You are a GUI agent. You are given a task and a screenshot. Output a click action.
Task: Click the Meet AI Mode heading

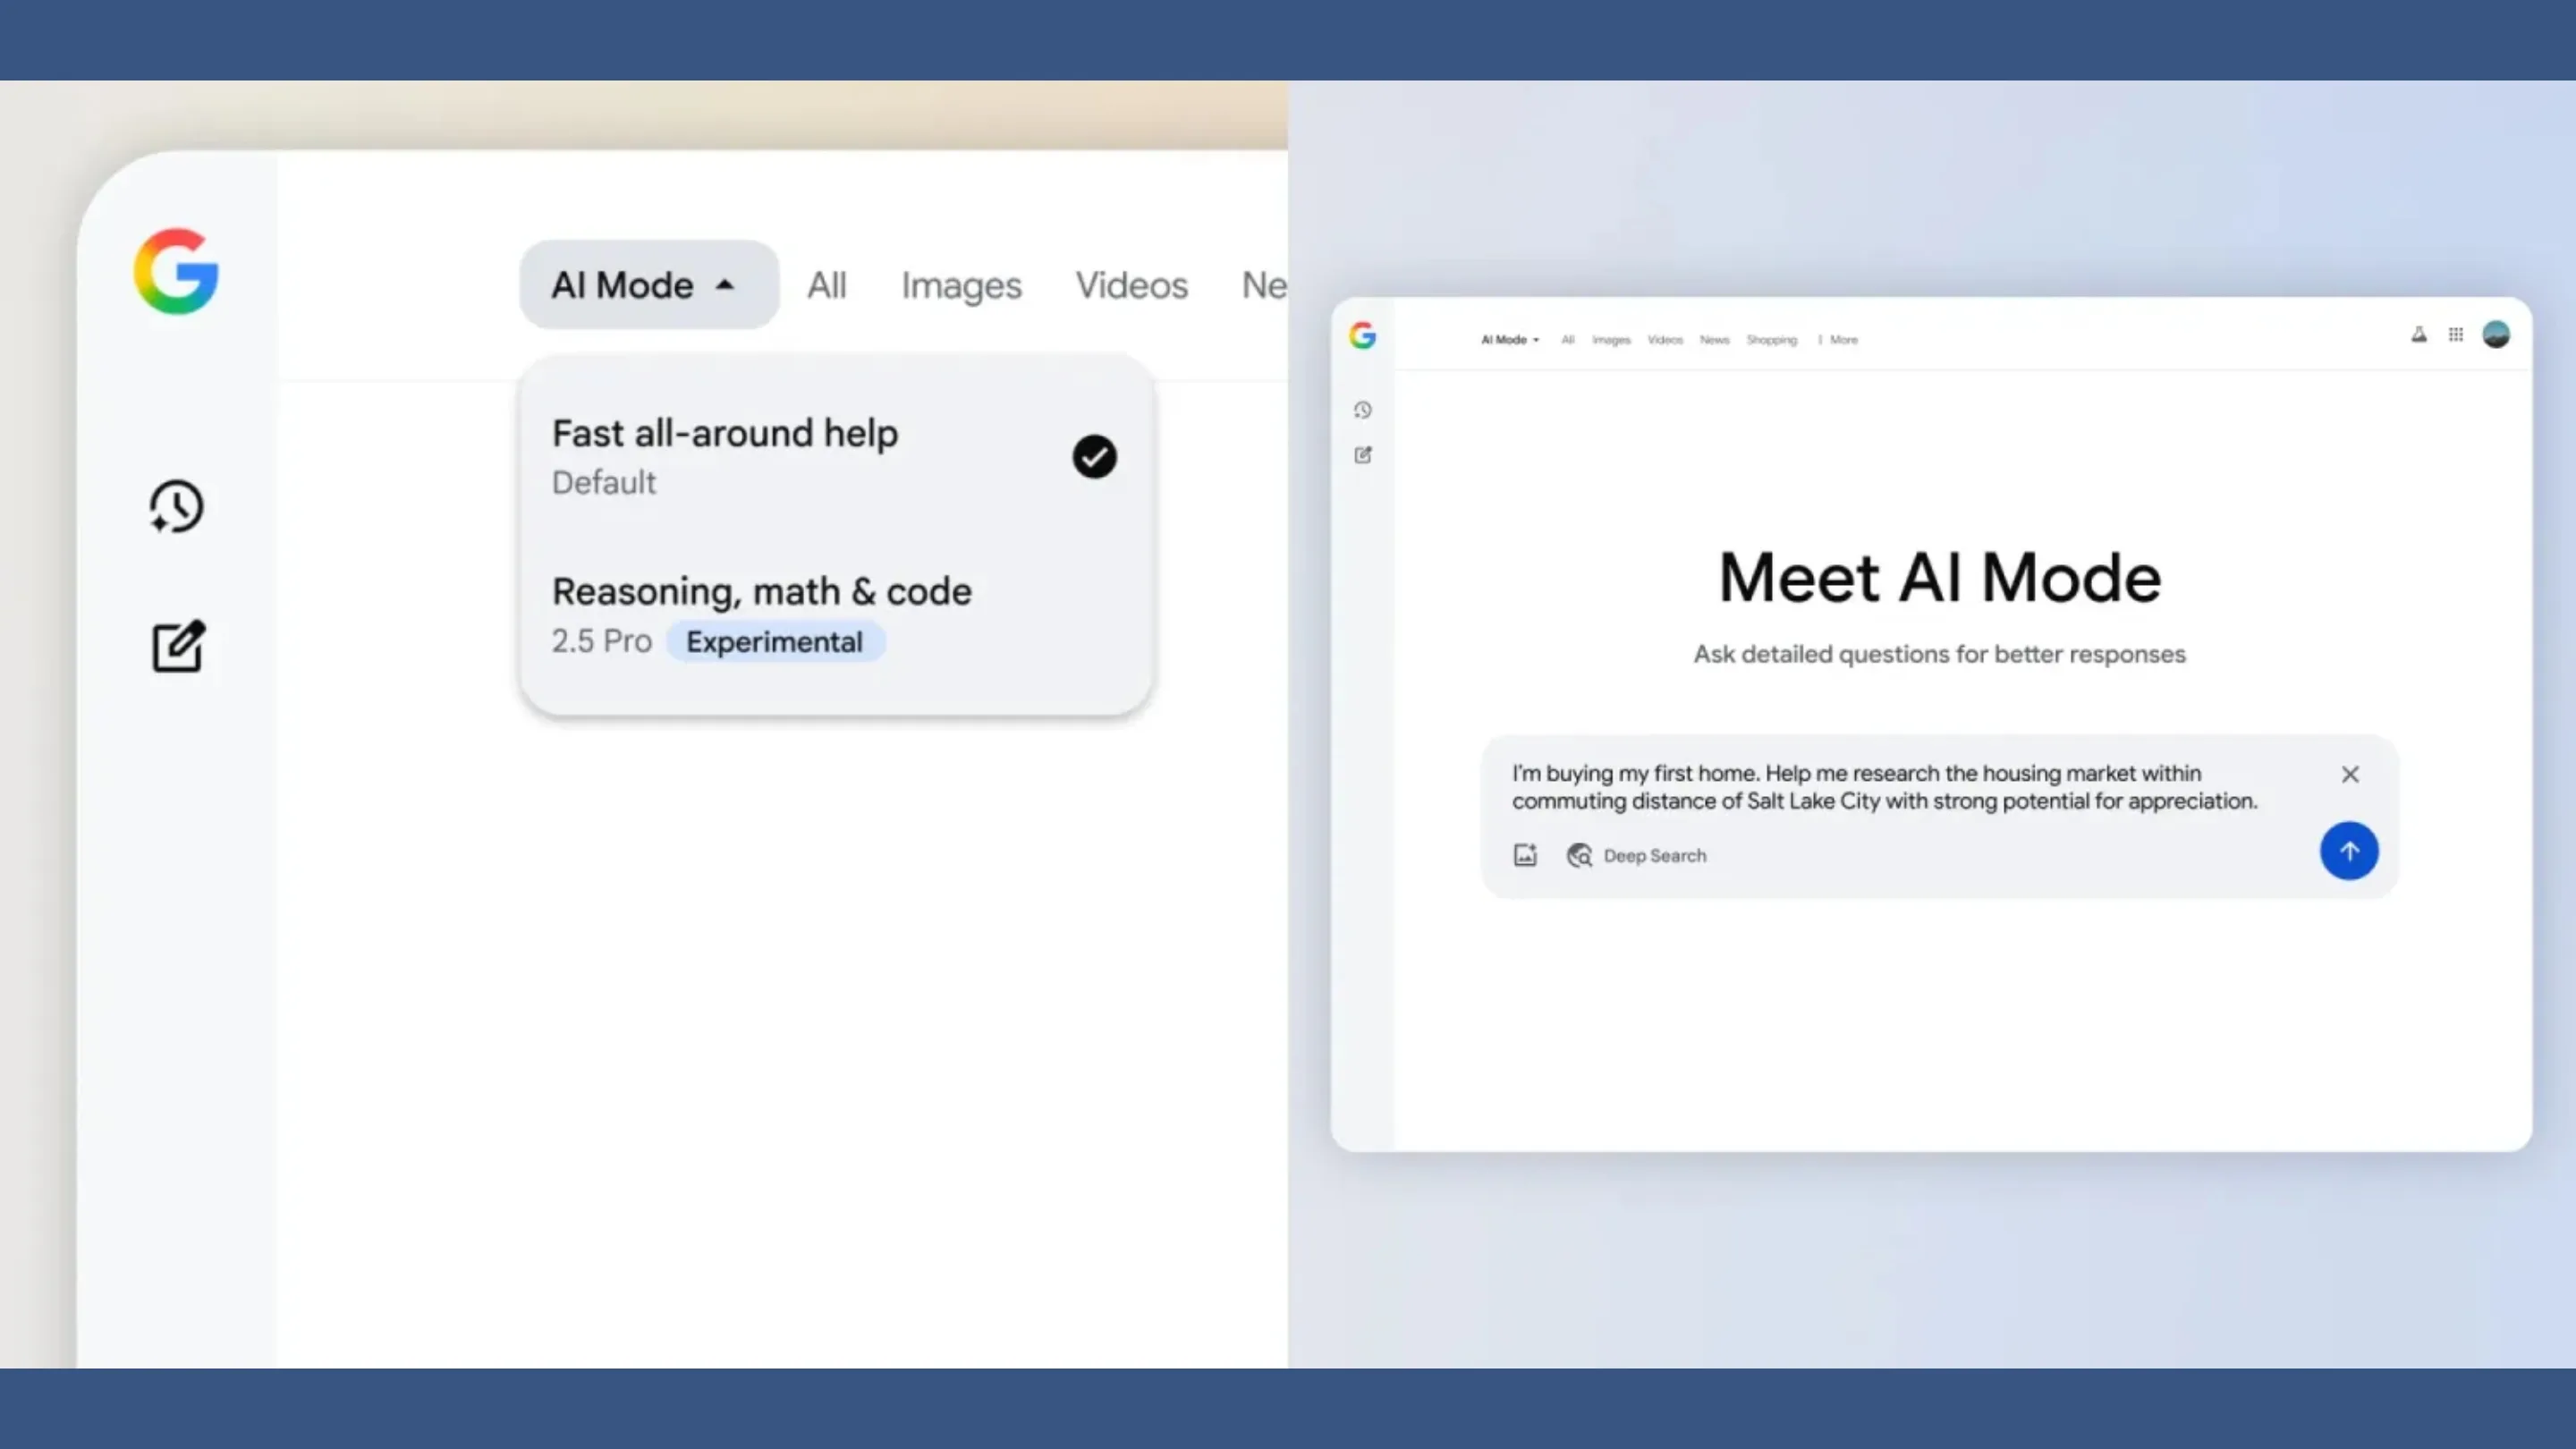click(x=1939, y=578)
